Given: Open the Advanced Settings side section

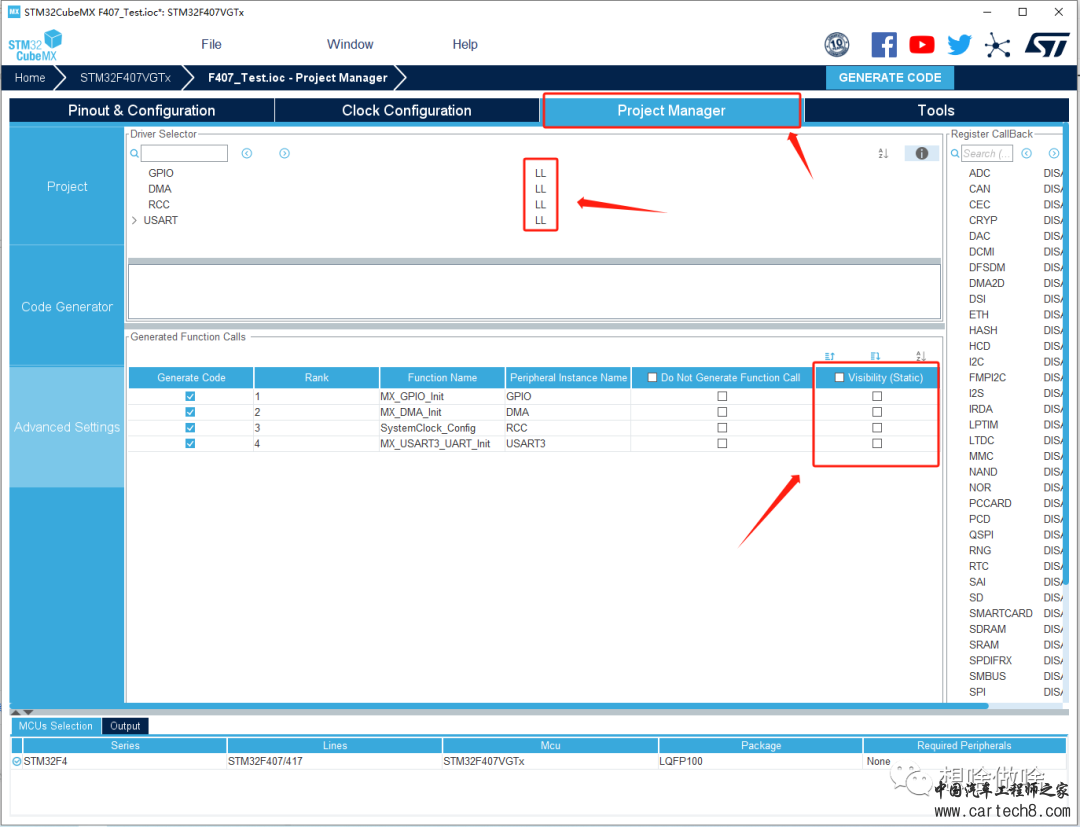Looking at the screenshot, I should click(x=67, y=427).
